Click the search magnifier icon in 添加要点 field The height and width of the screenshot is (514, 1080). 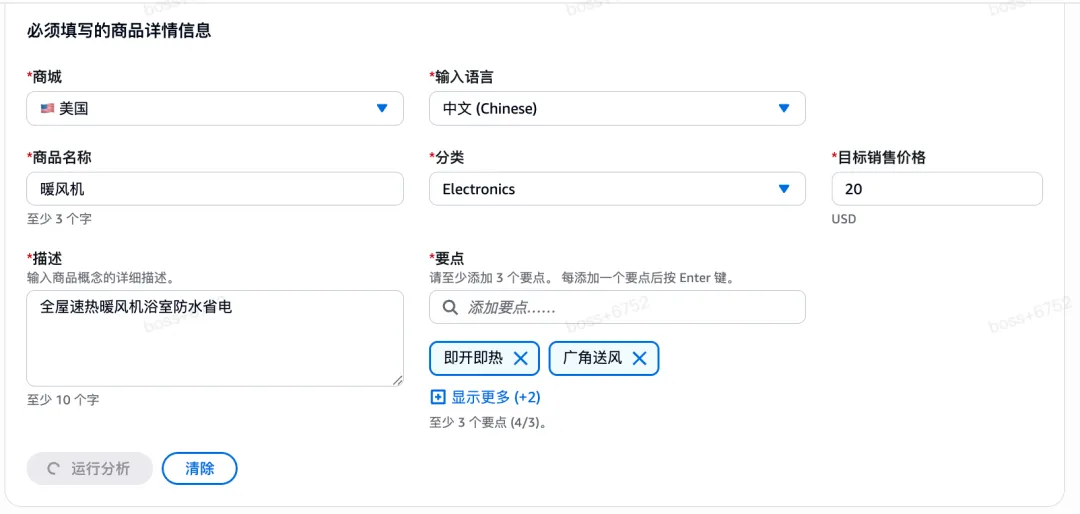pos(450,307)
